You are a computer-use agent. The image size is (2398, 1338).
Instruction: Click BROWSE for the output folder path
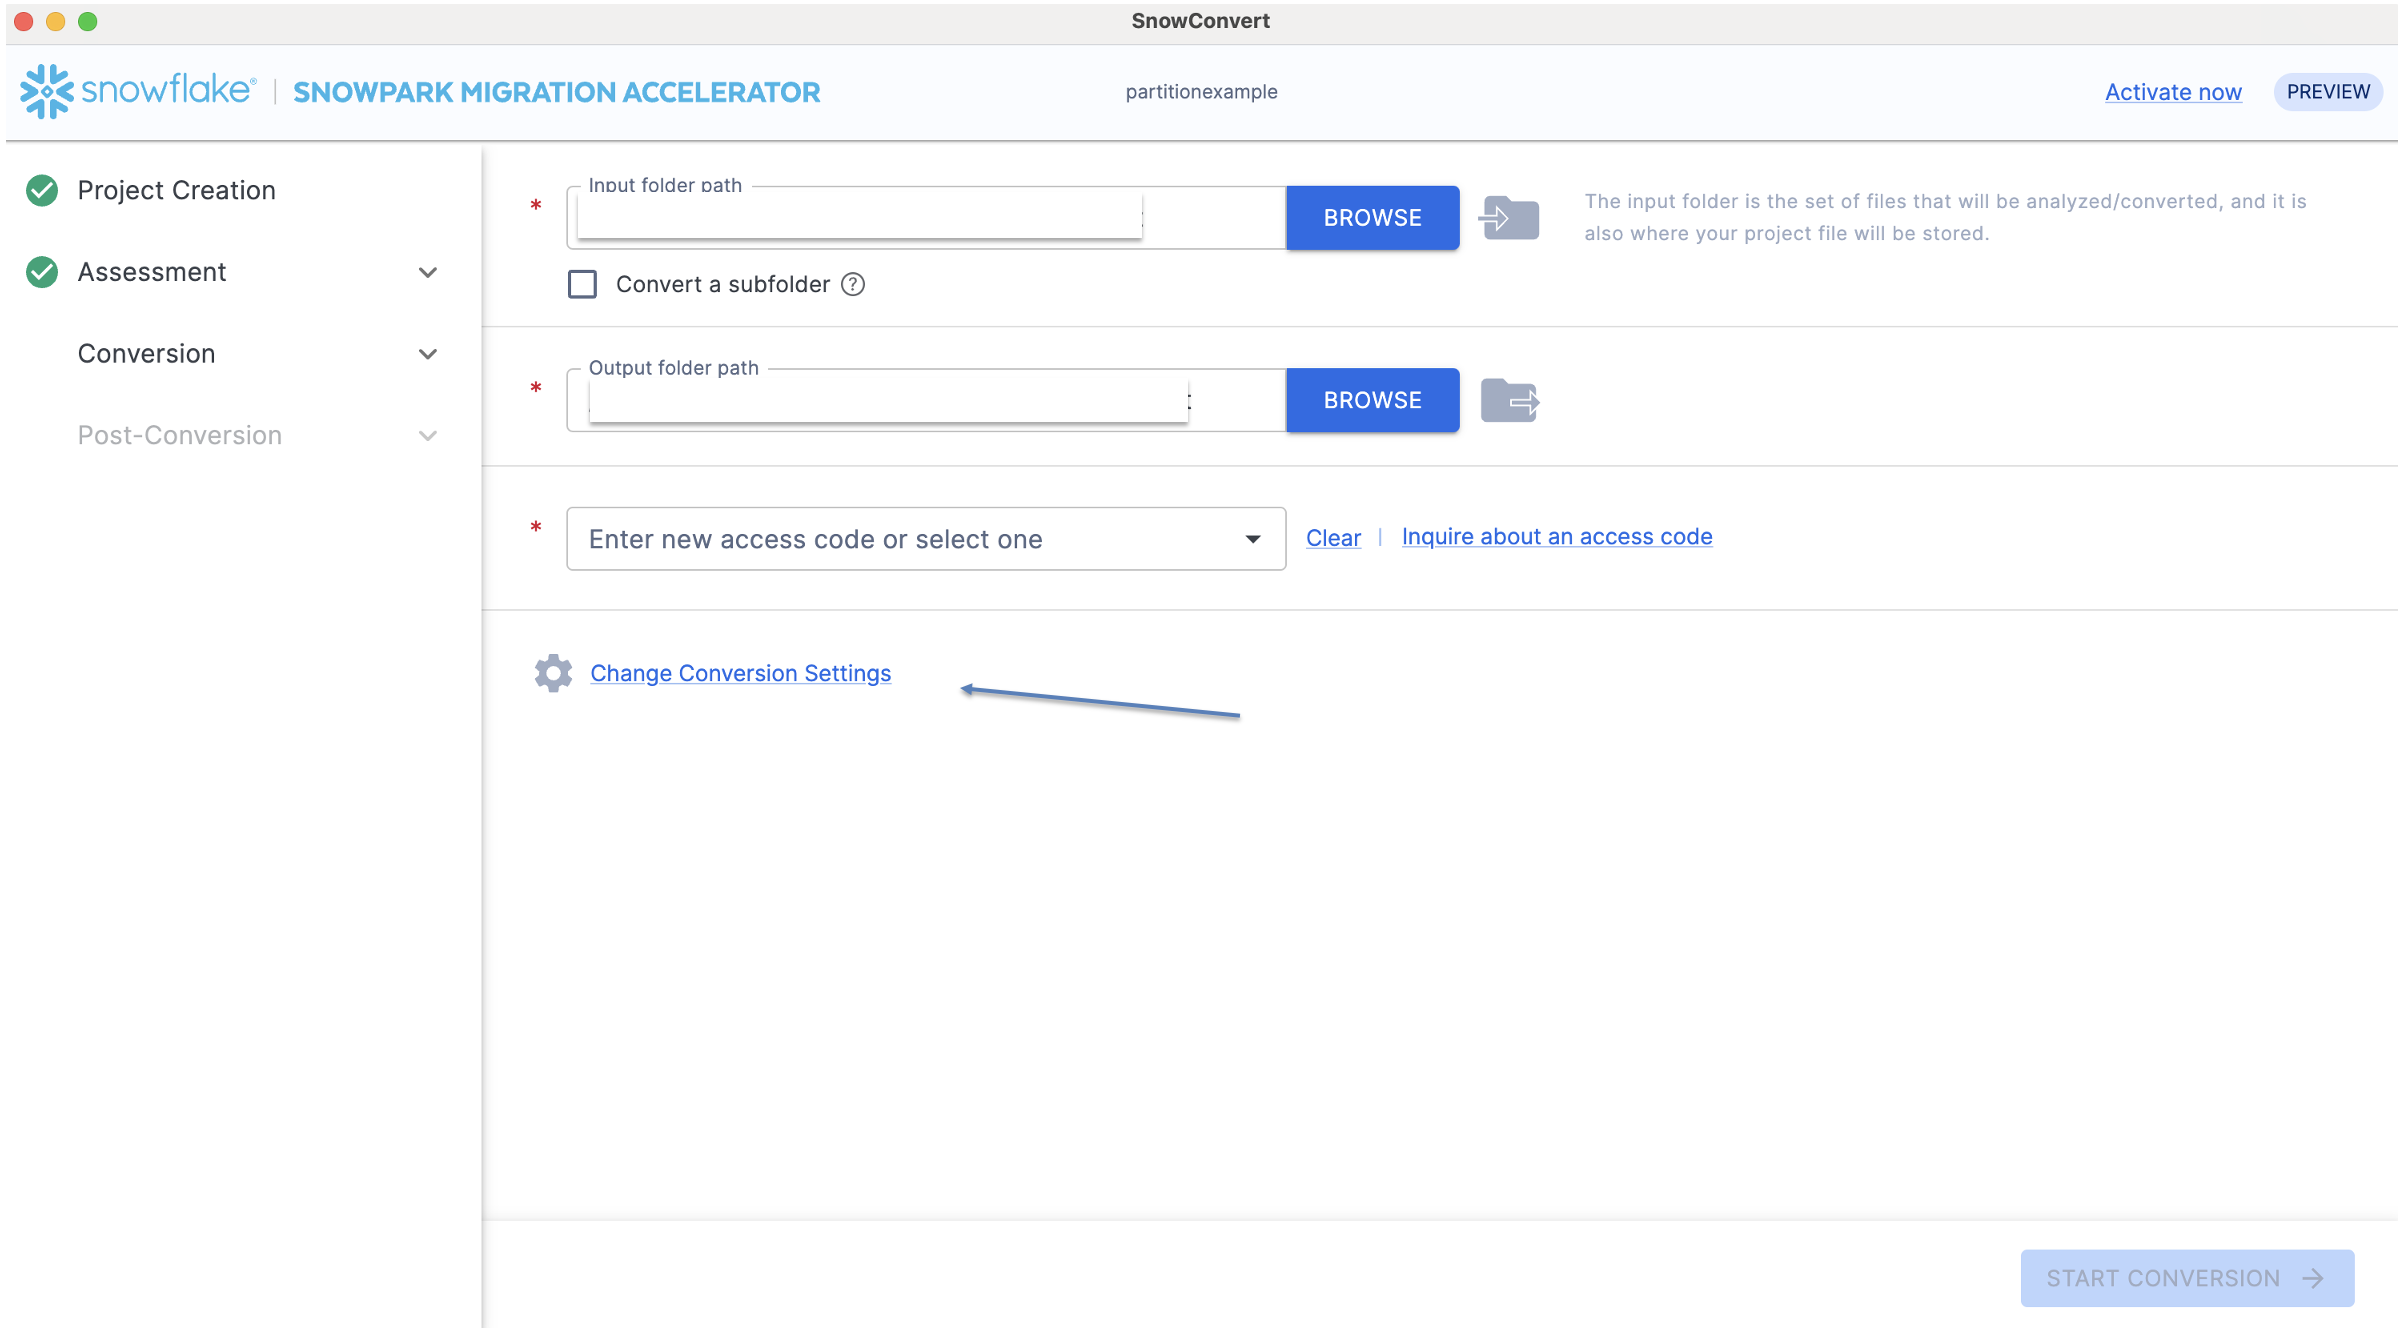tap(1372, 400)
